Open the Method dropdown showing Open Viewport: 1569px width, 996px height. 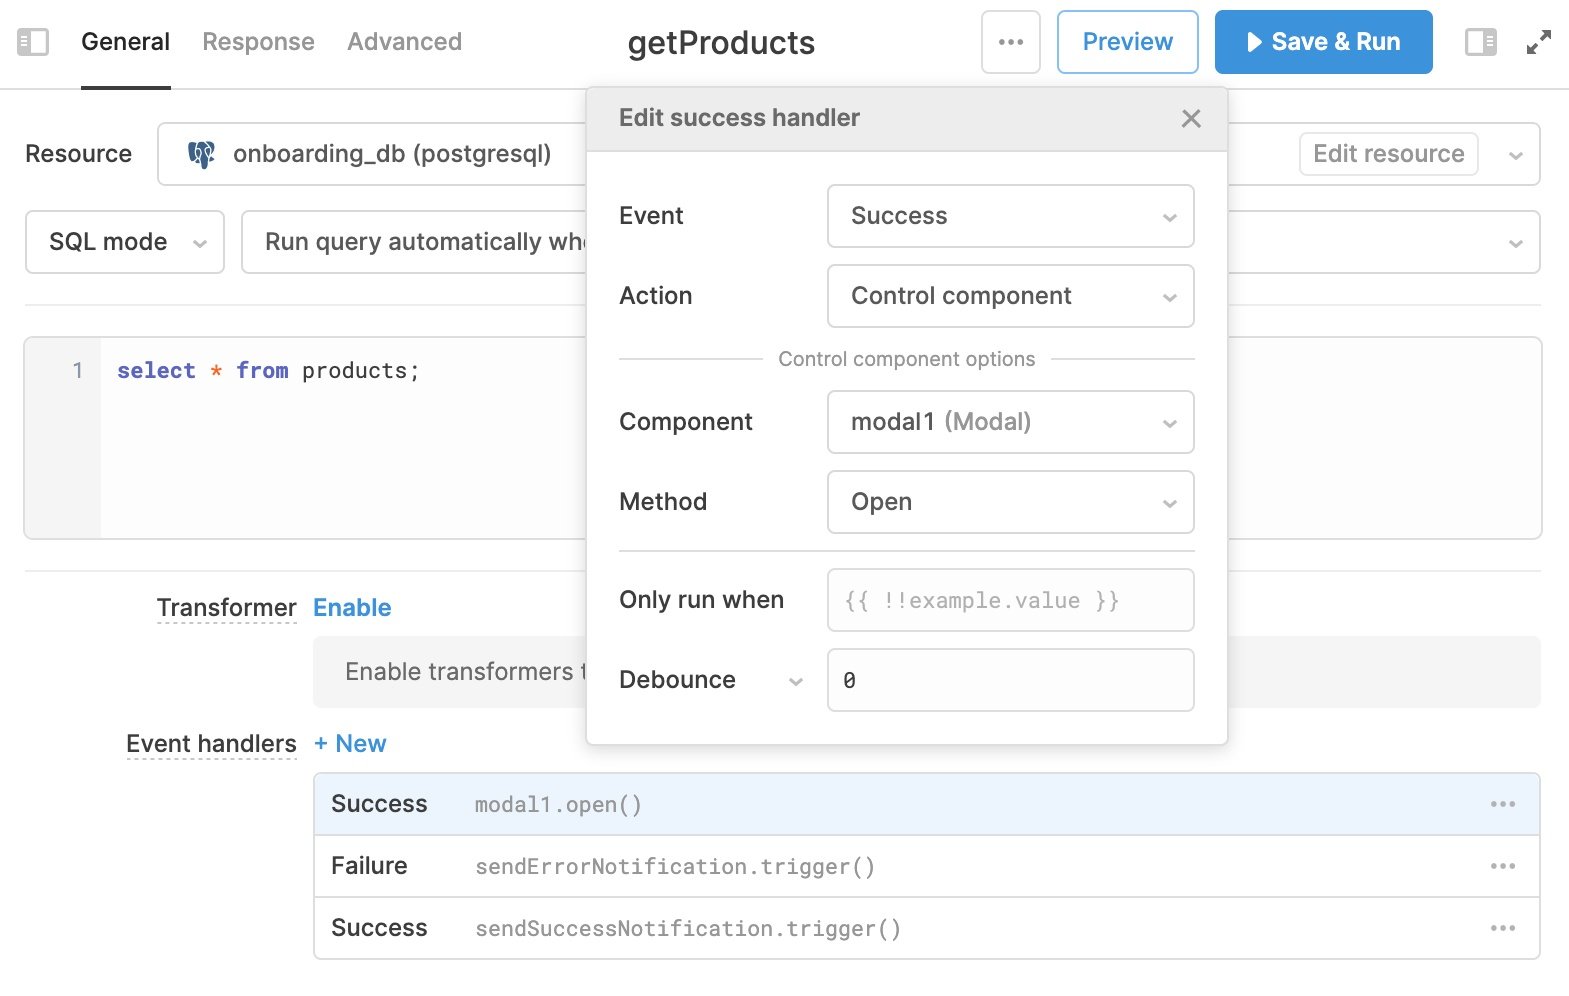click(x=1010, y=502)
